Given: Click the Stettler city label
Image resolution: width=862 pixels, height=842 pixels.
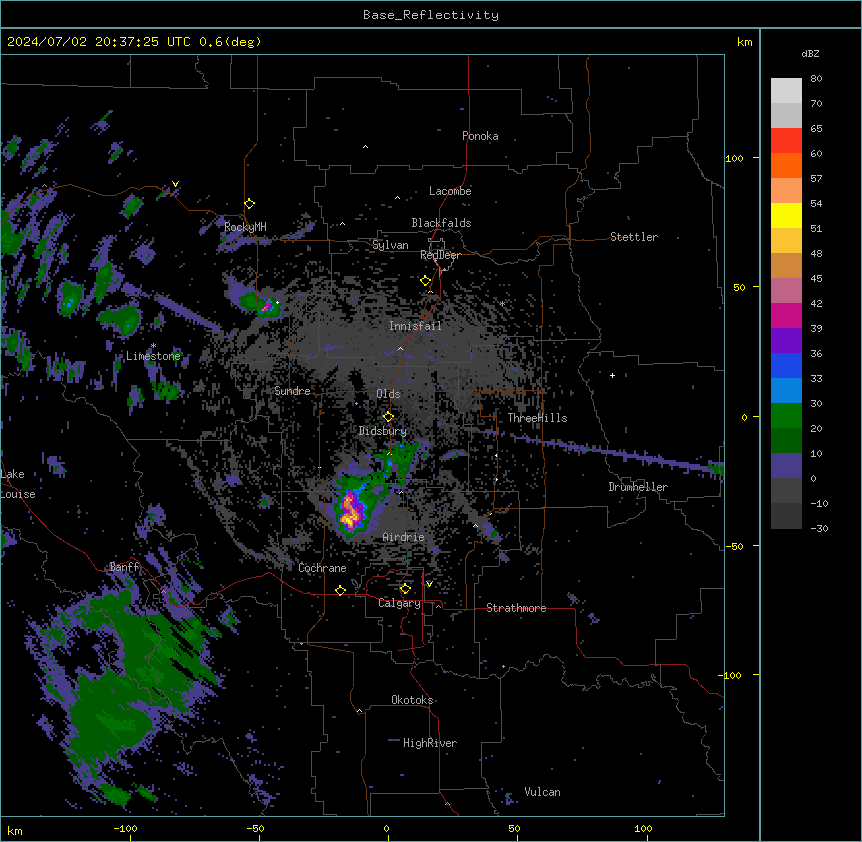Looking at the screenshot, I should (634, 237).
